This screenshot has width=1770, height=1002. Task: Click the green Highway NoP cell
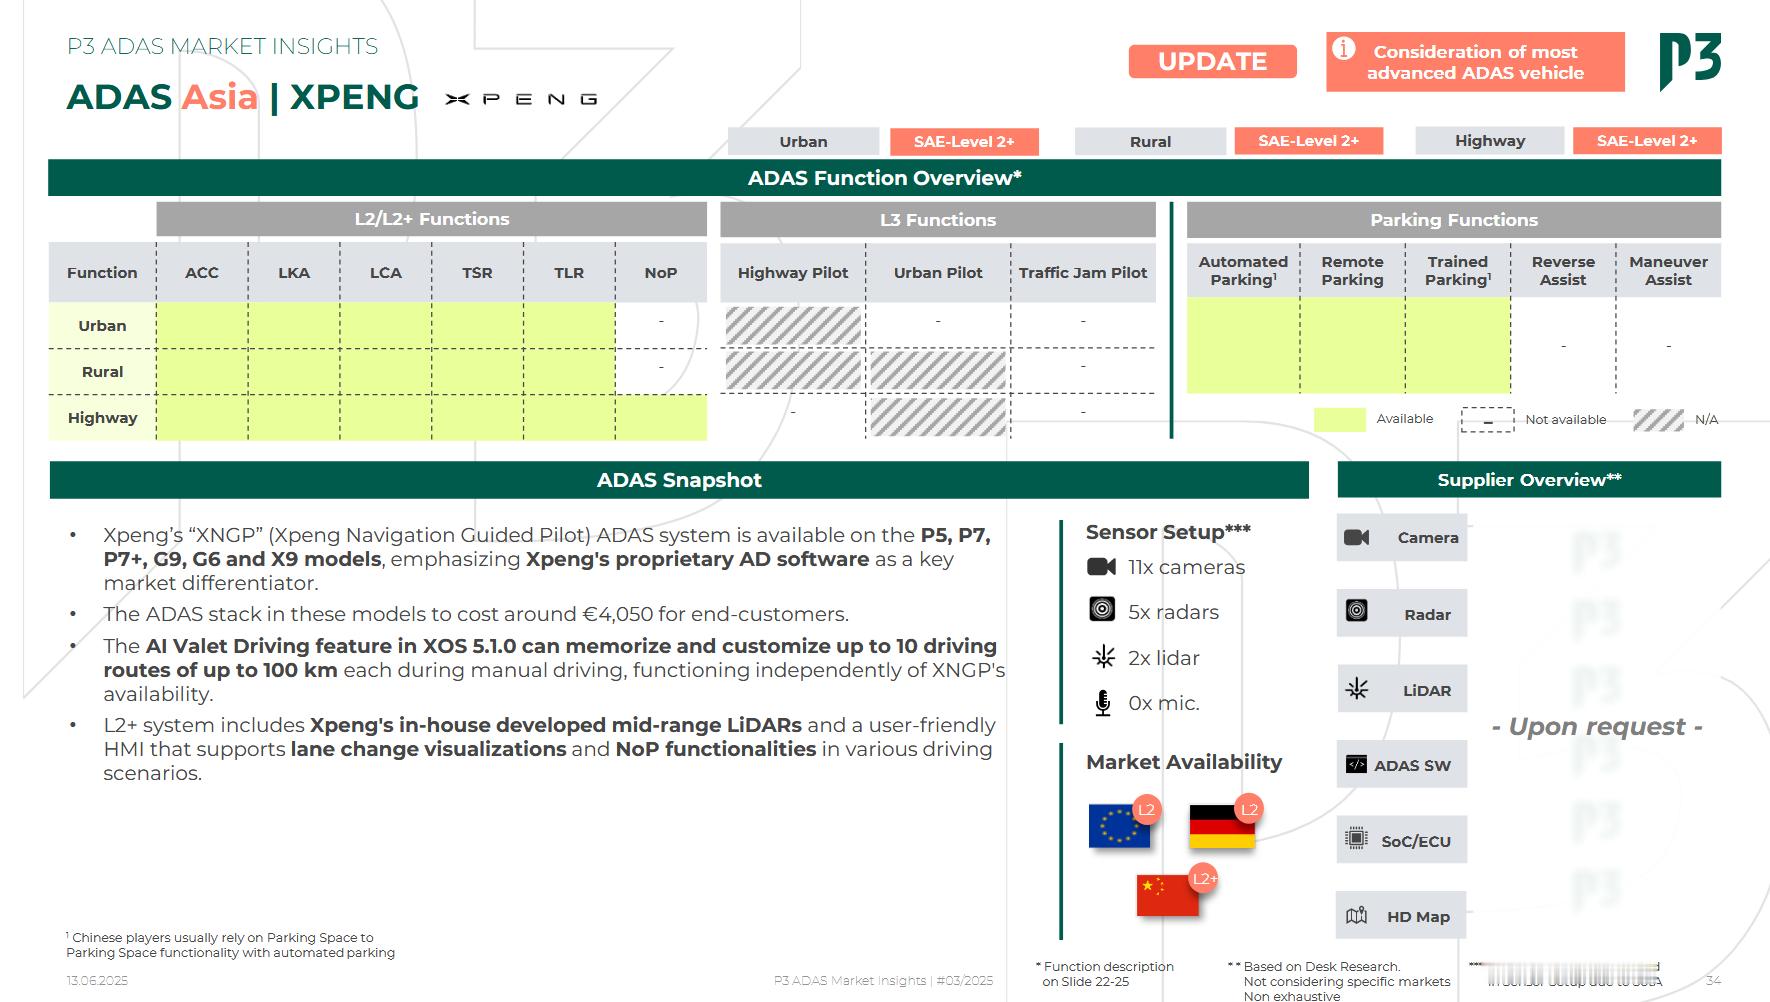point(661,418)
